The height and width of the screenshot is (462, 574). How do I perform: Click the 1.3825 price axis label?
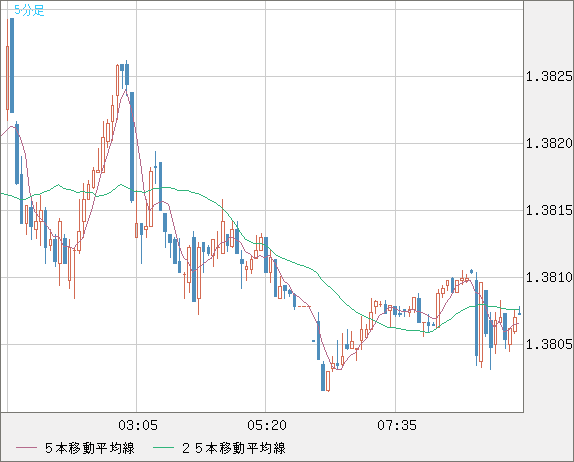tap(549, 77)
